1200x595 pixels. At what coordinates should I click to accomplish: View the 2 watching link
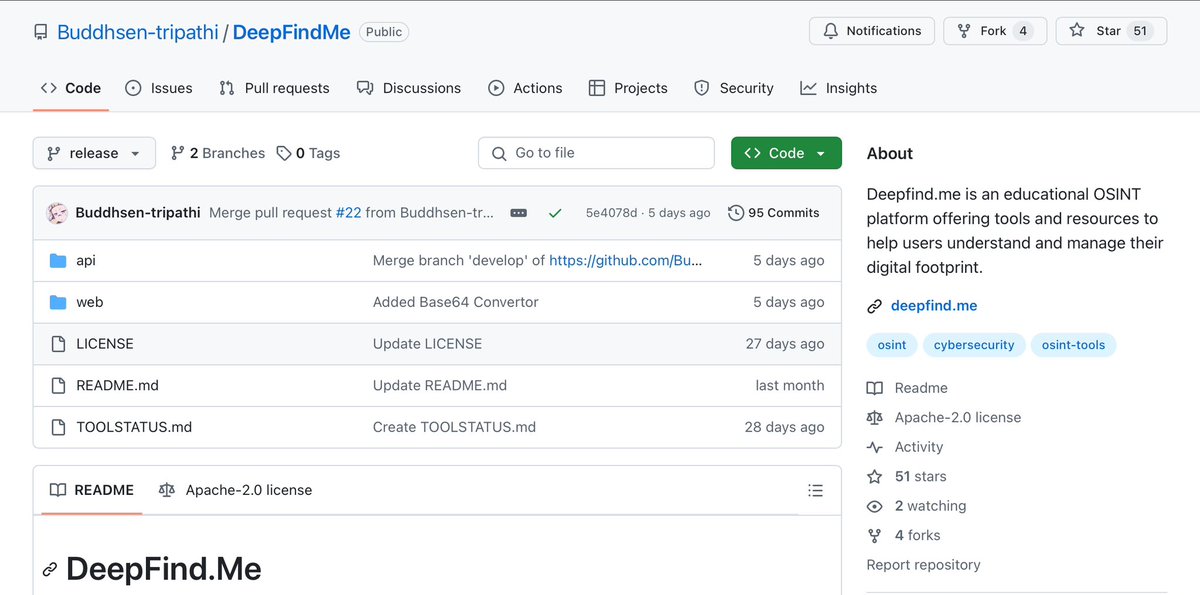pos(917,506)
